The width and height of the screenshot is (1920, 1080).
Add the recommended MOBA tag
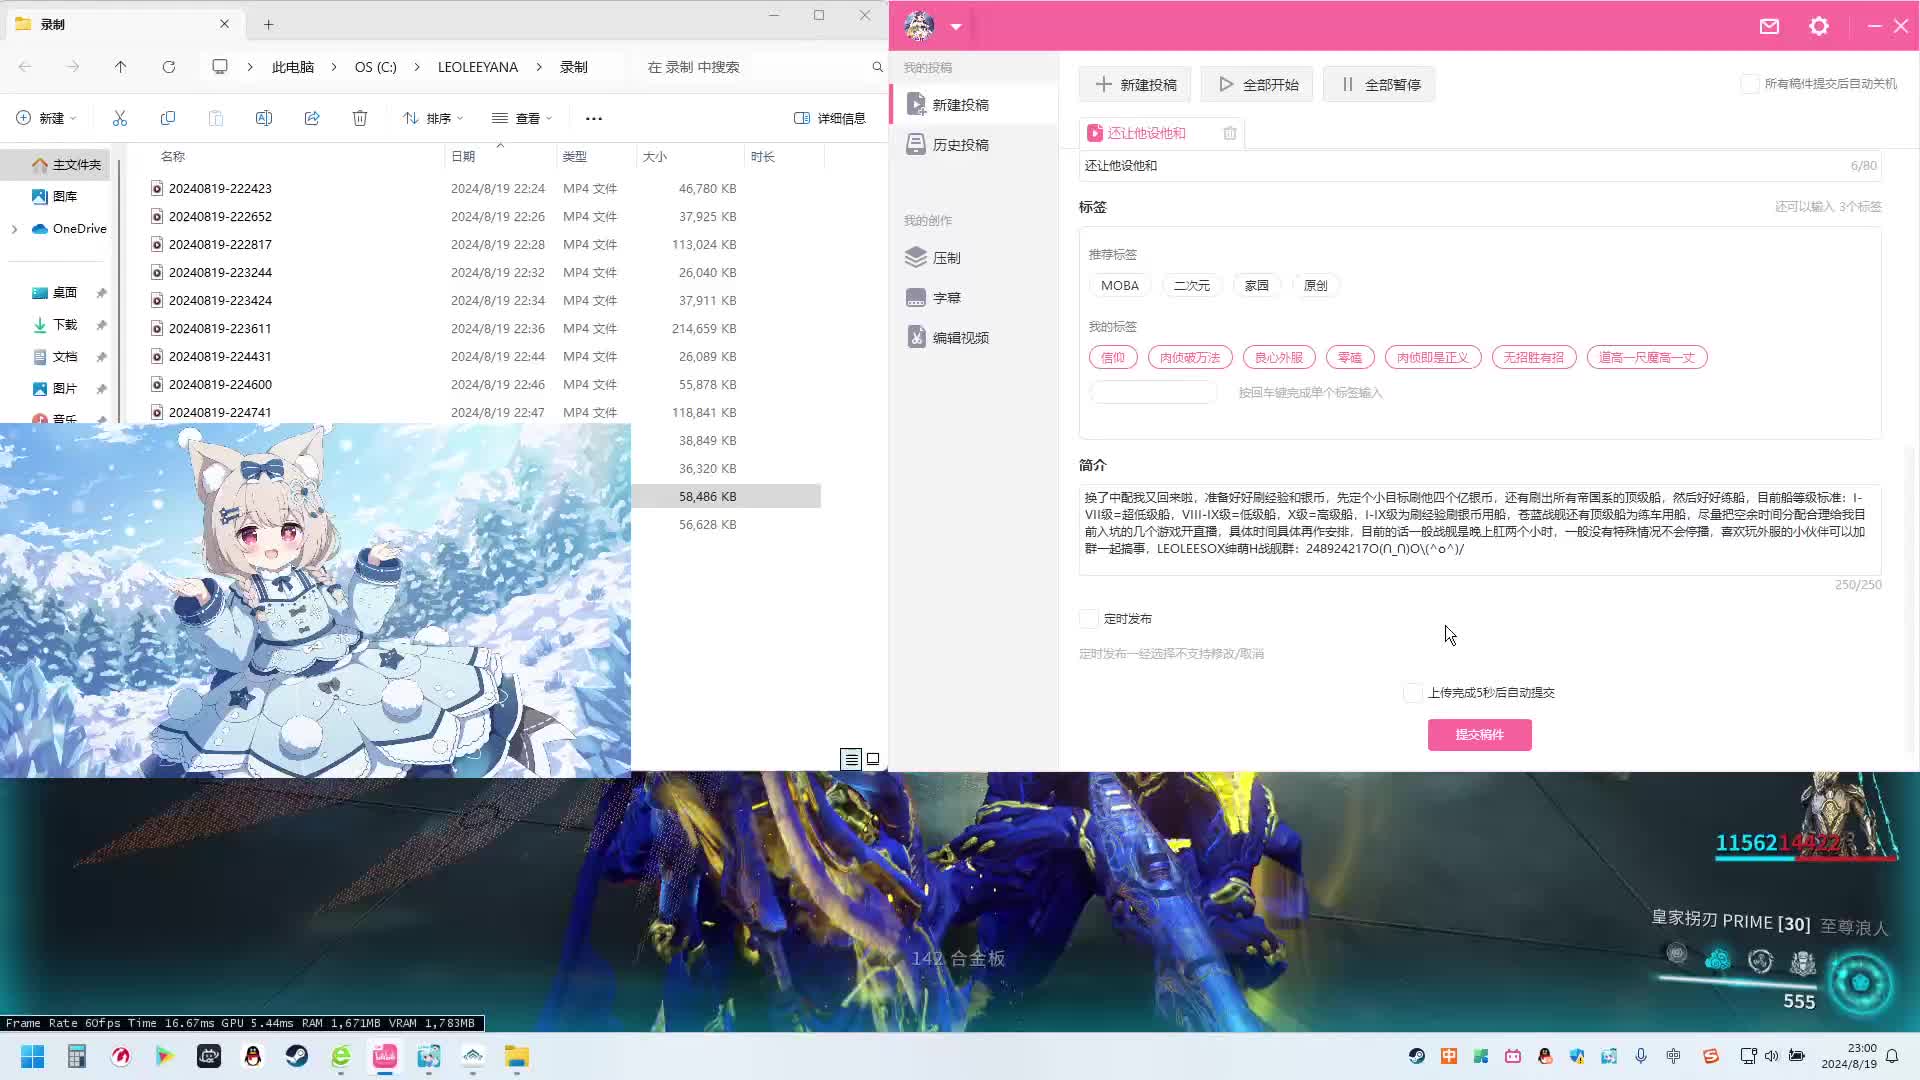pyautogui.click(x=1120, y=286)
